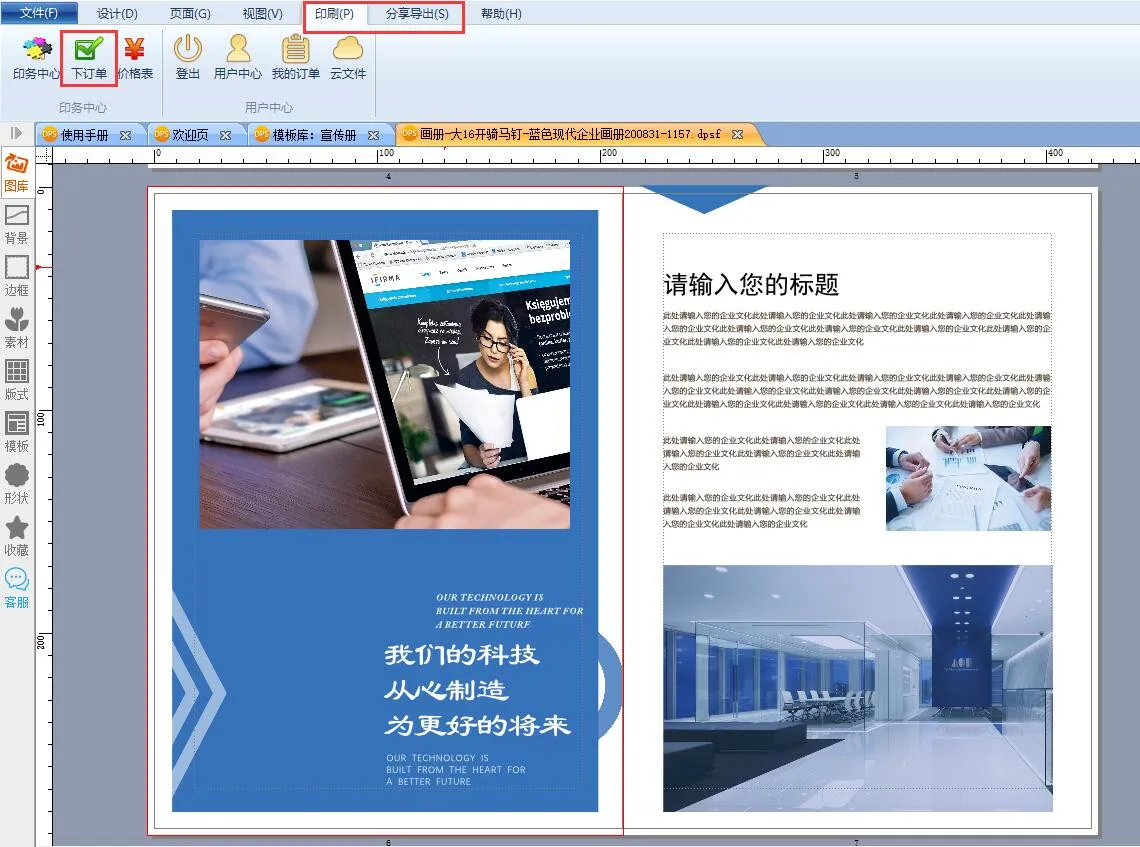The height and width of the screenshot is (847, 1140).
Task: Open the 版式 layout panel
Action: click(17, 380)
